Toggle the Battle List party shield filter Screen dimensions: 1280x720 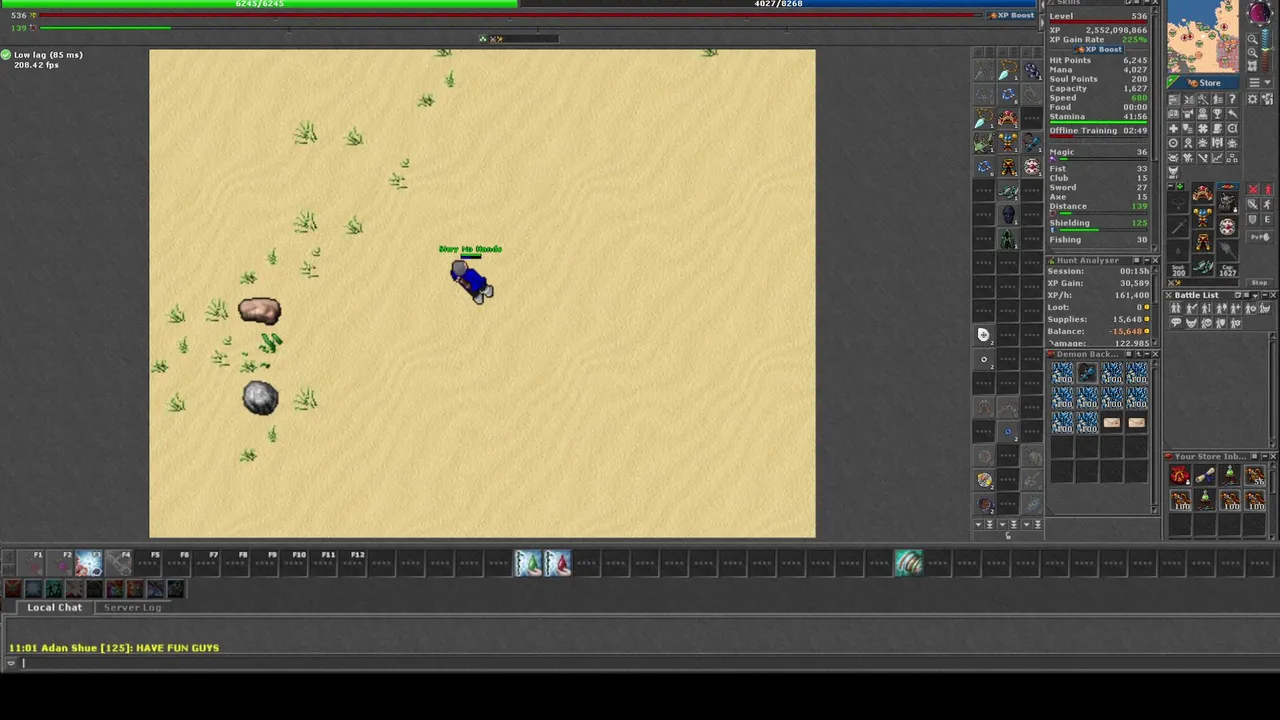1221,323
